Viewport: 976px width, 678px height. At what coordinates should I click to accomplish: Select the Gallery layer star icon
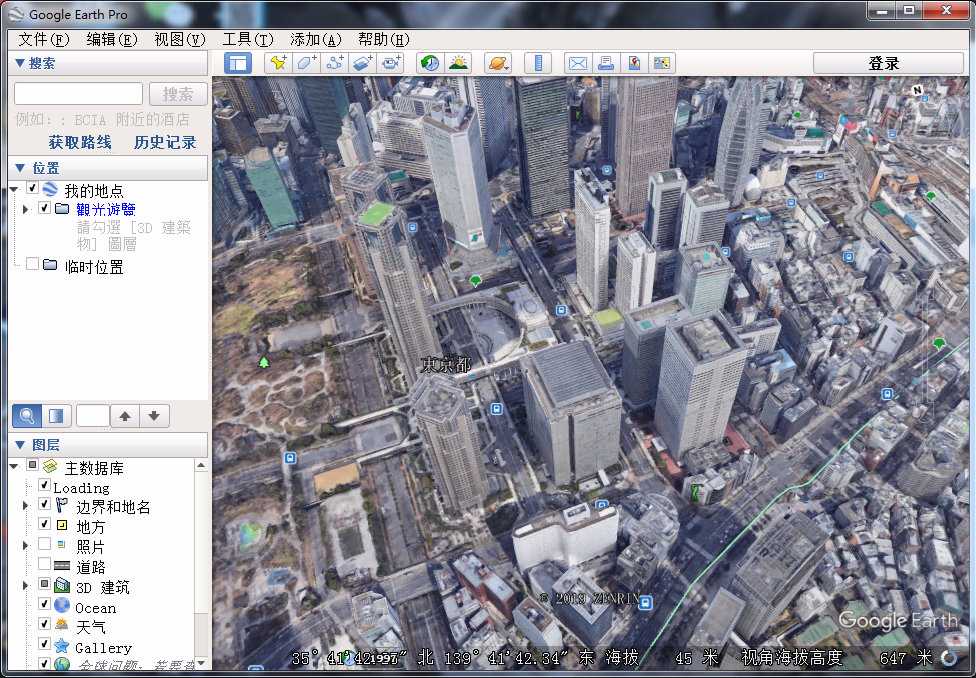point(62,646)
